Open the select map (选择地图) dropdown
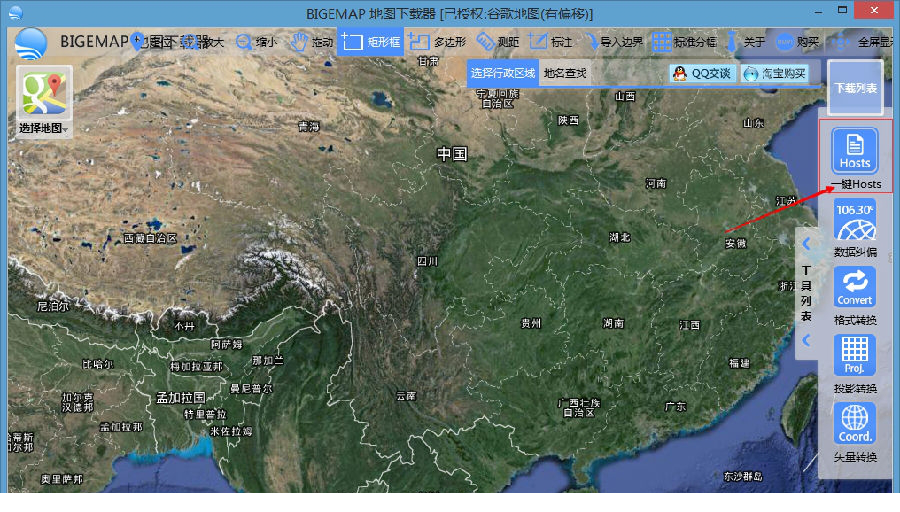The width and height of the screenshot is (900, 512). [44, 128]
